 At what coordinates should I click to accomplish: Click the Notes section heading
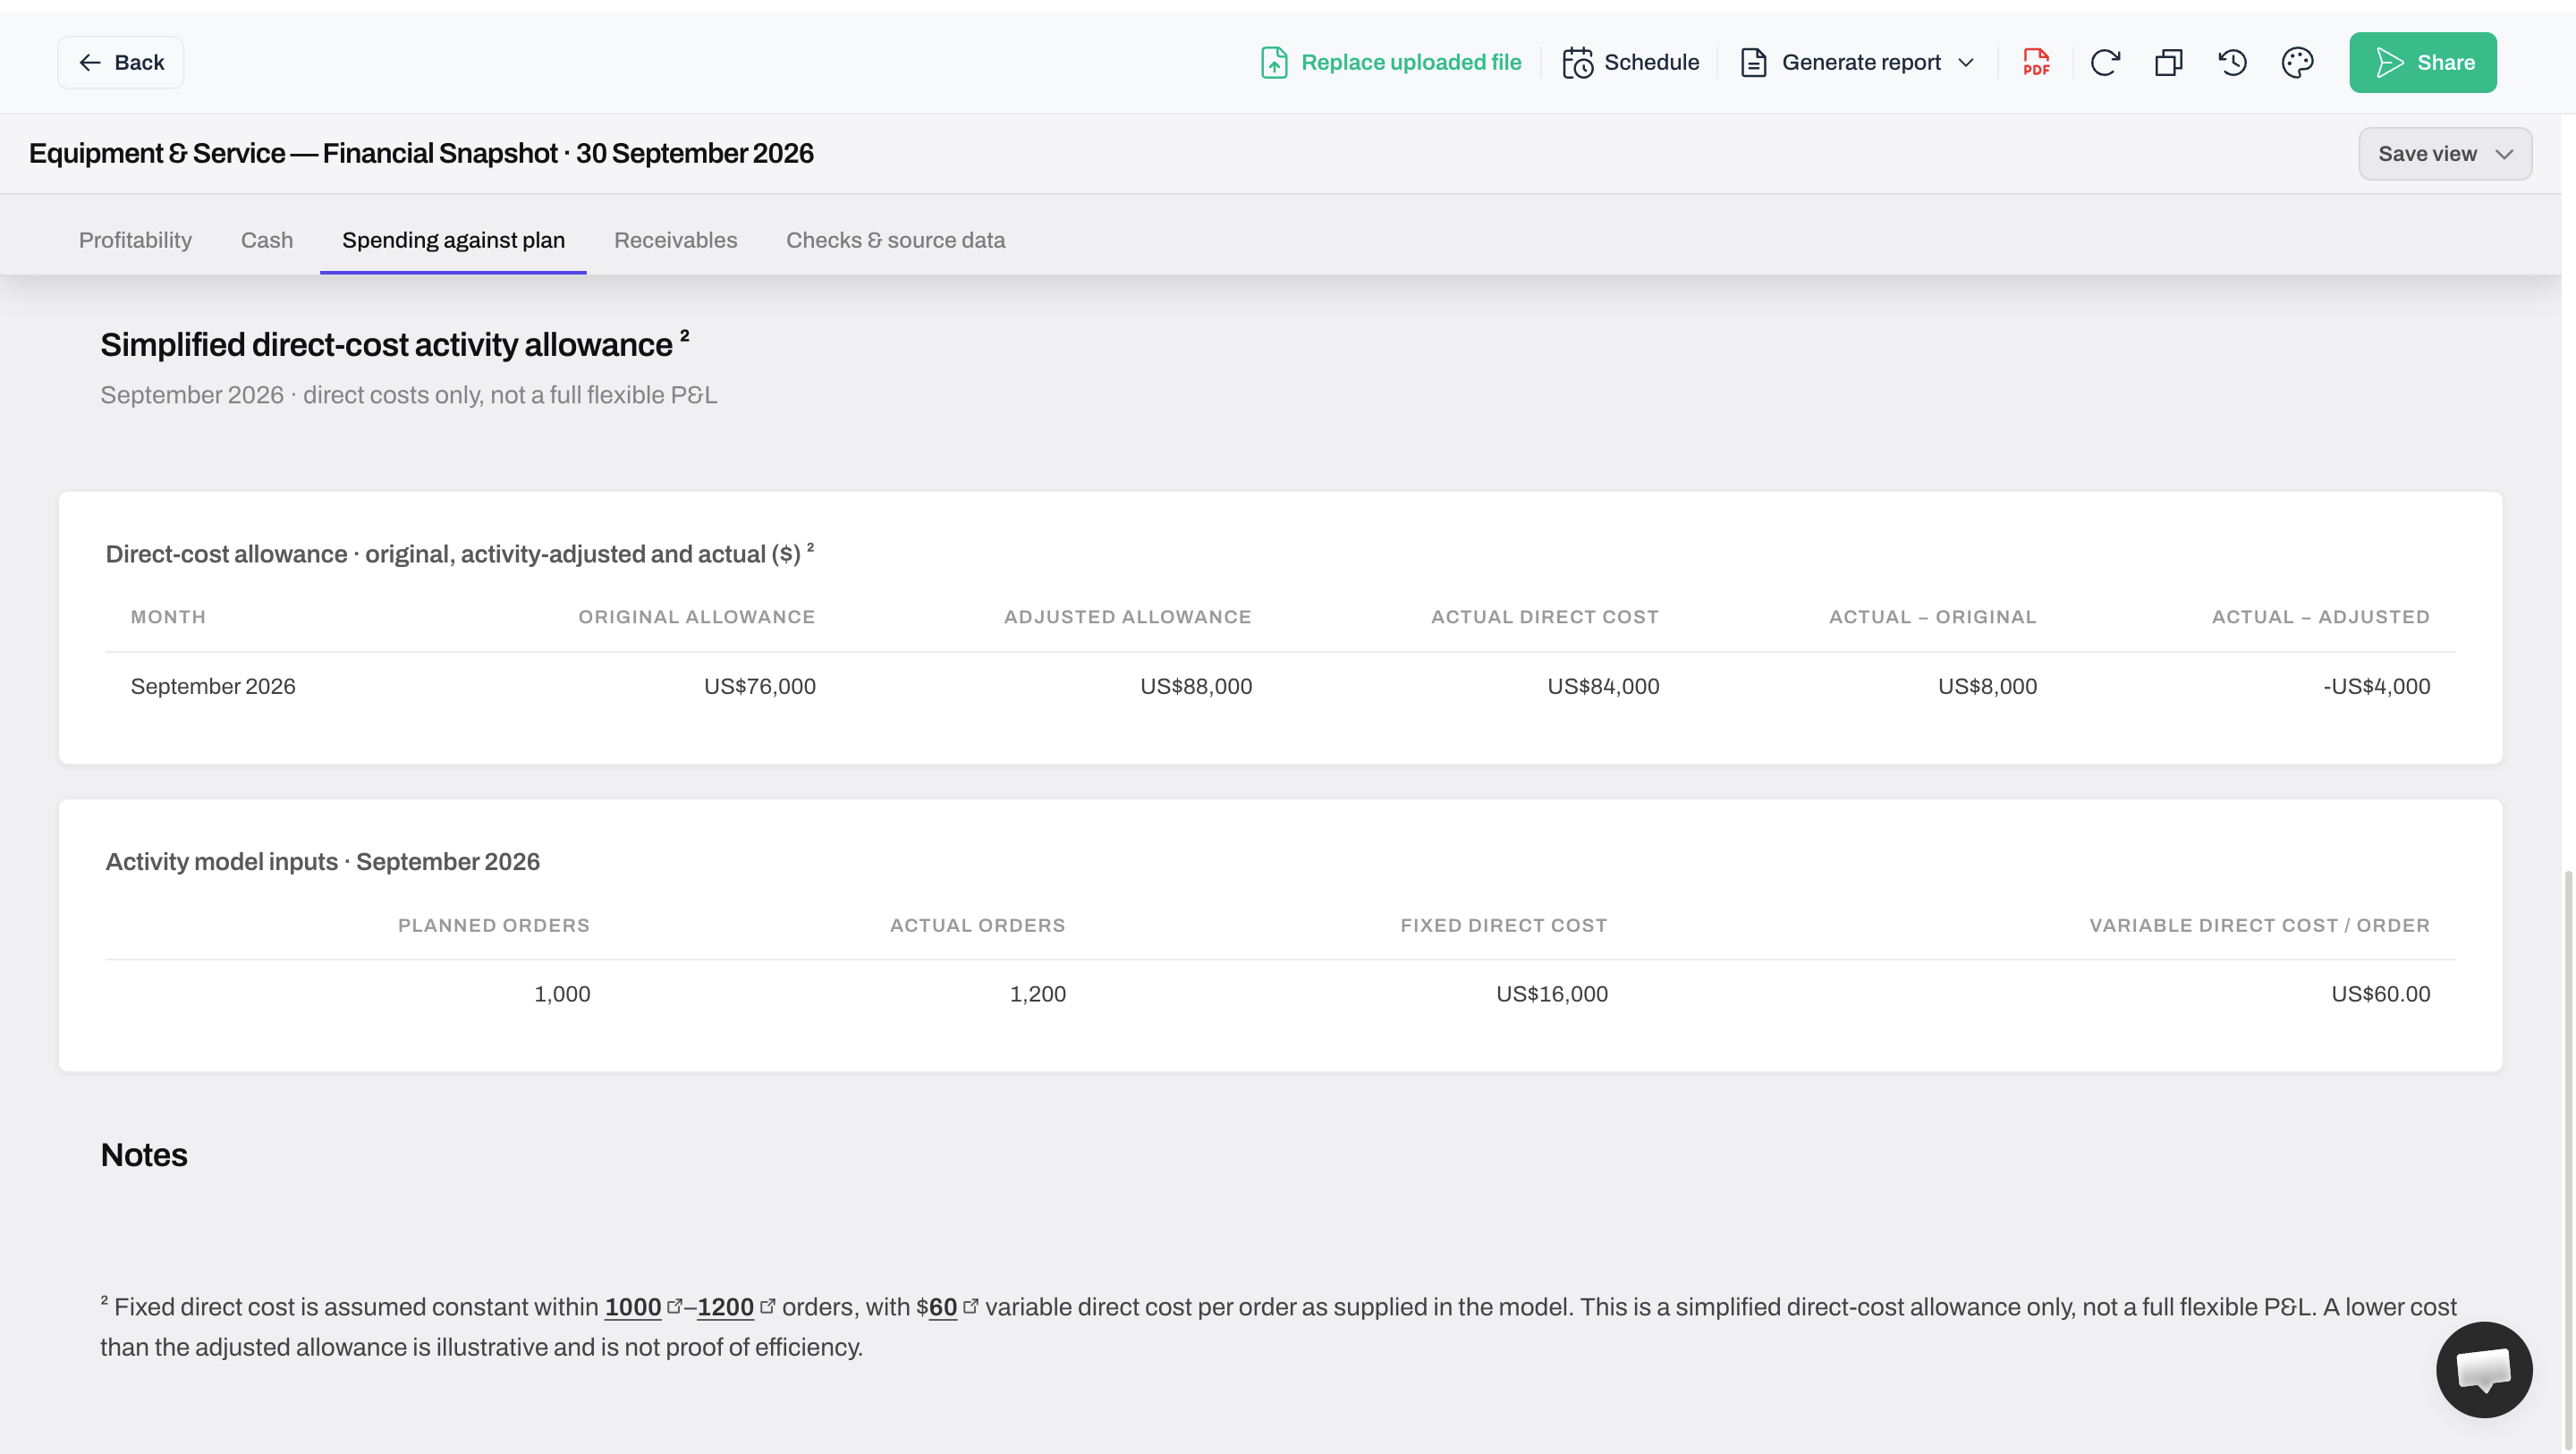[143, 1155]
